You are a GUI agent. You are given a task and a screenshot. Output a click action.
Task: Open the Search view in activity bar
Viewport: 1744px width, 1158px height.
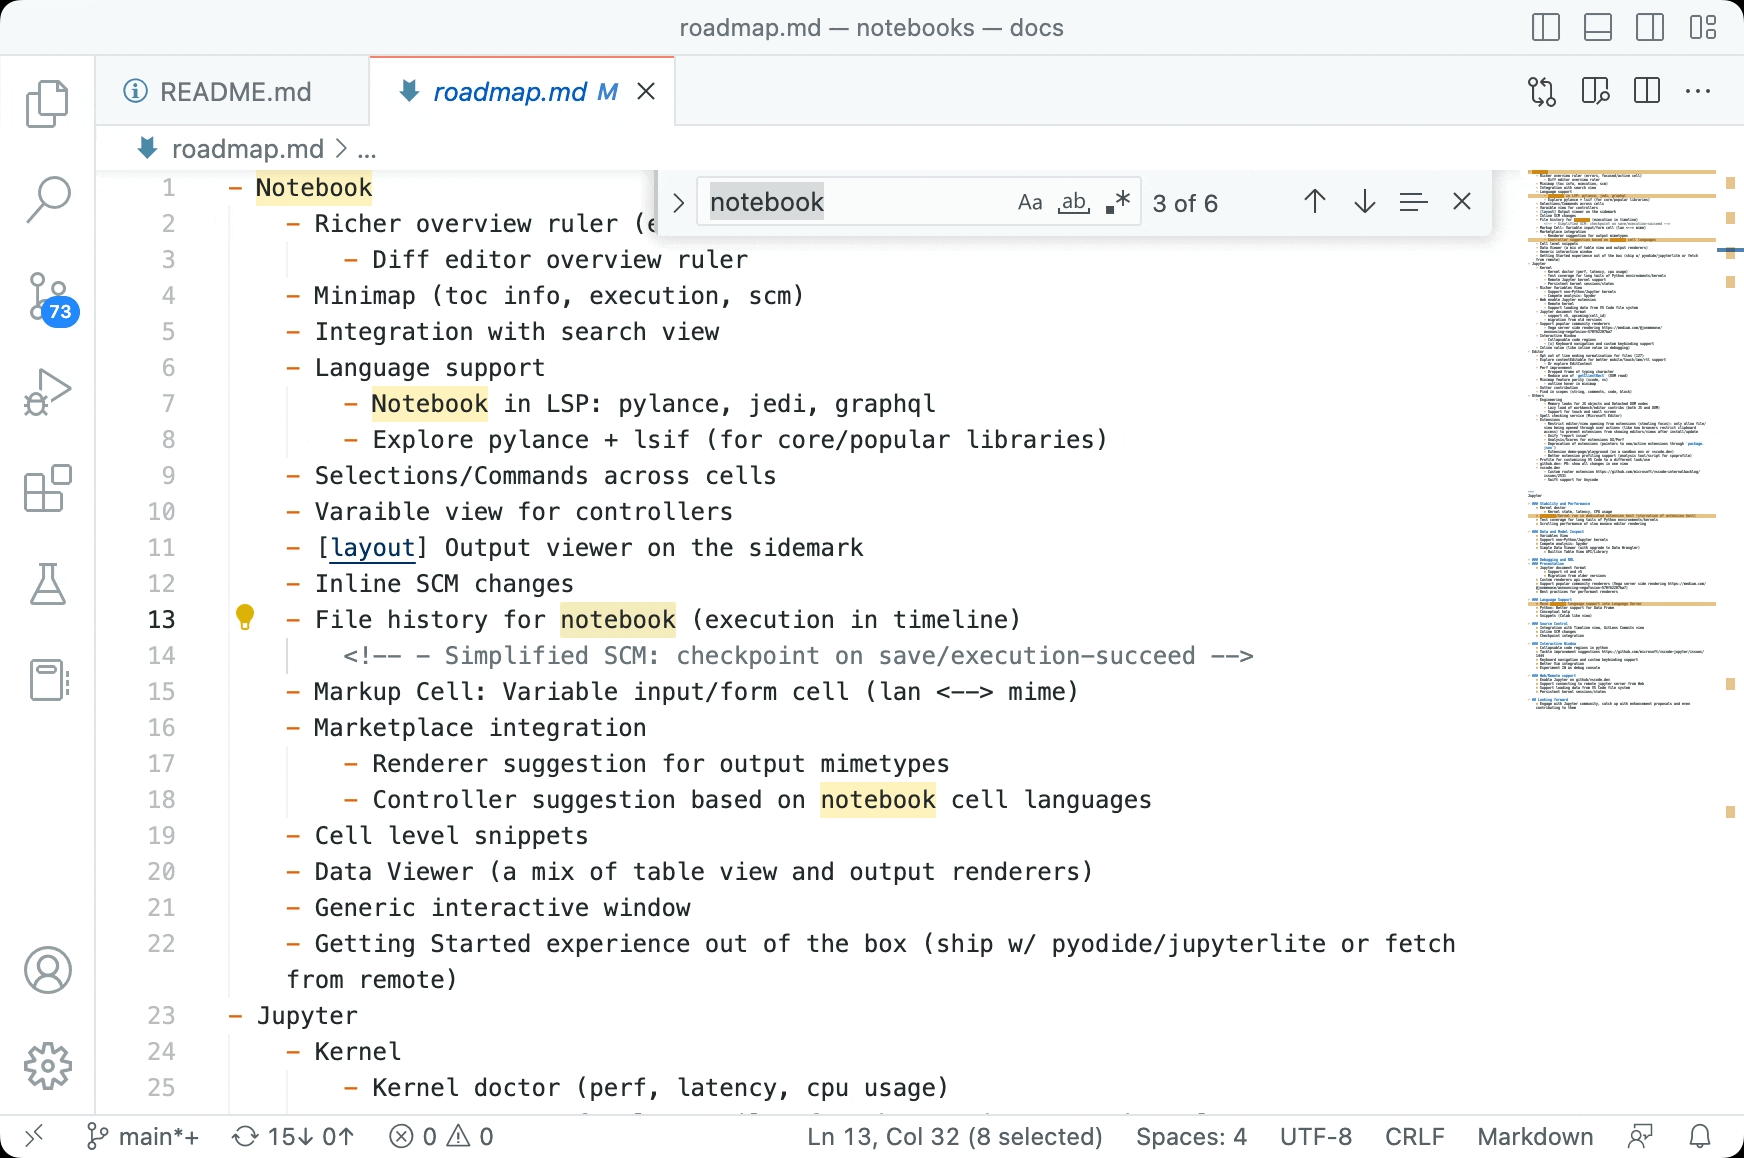tap(47, 199)
